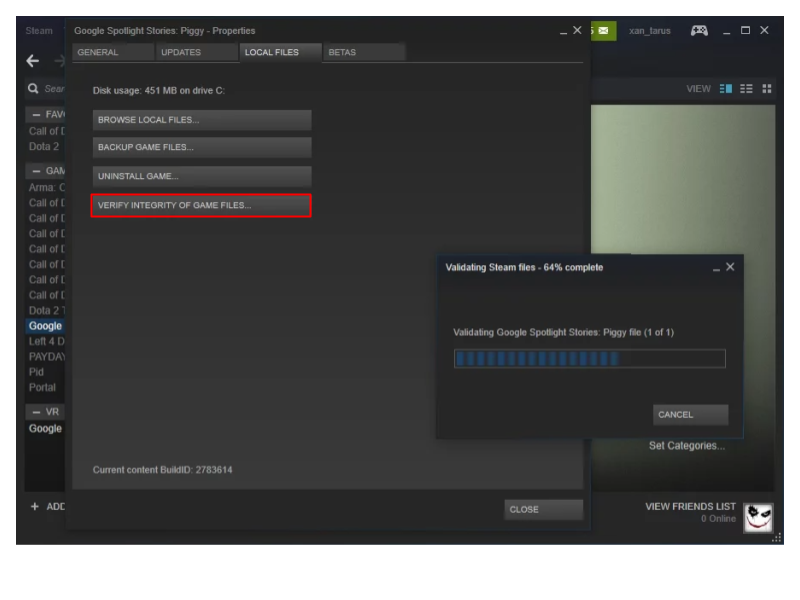Open the xan_tarus account name menu

tap(649, 31)
